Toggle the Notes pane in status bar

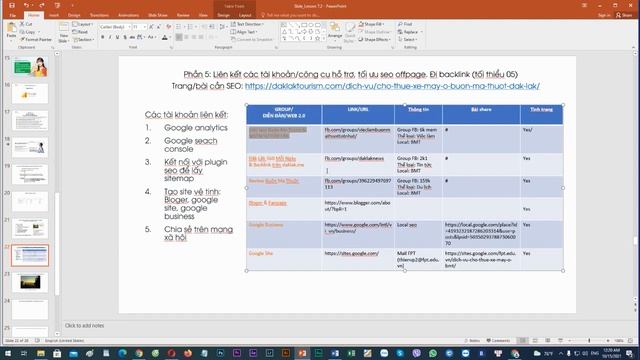click(472, 340)
